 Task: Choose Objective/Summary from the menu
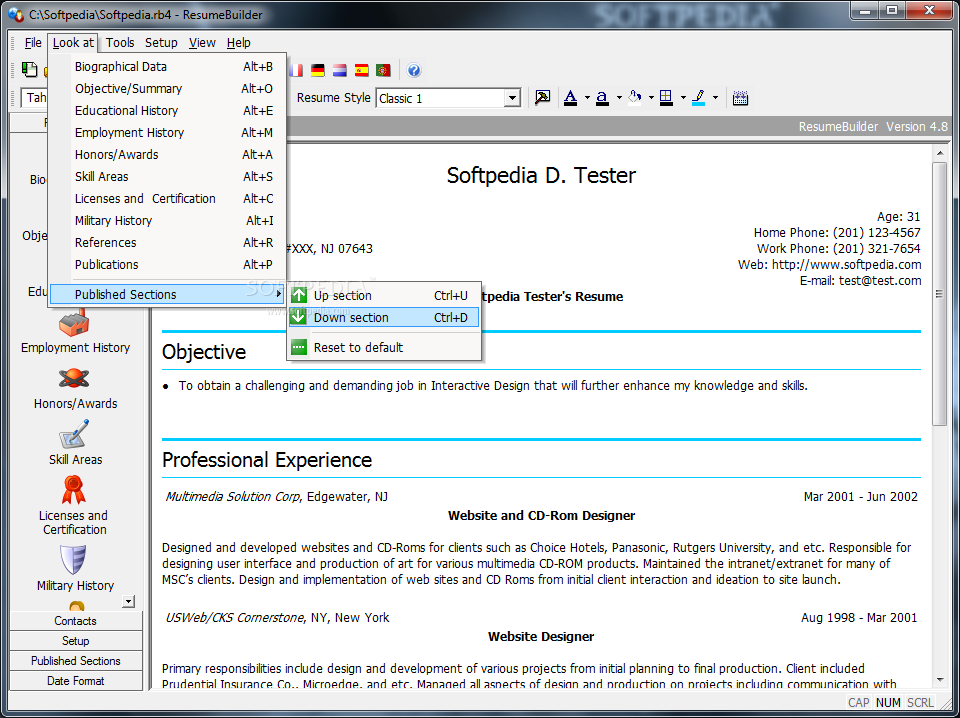tap(167, 89)
